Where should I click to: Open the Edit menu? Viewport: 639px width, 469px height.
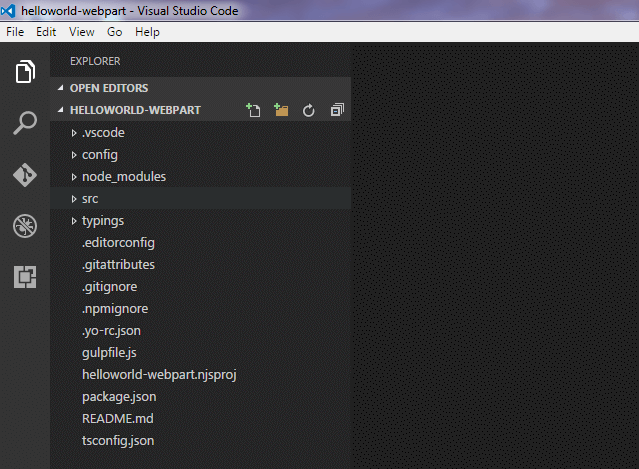pos(46,32)
